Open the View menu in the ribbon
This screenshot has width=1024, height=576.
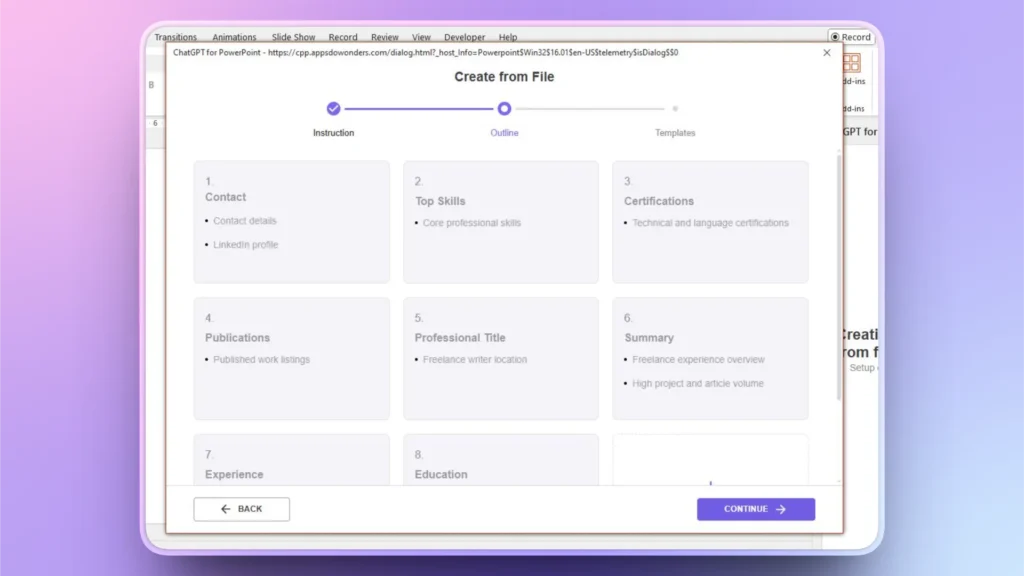click(421, 36)
